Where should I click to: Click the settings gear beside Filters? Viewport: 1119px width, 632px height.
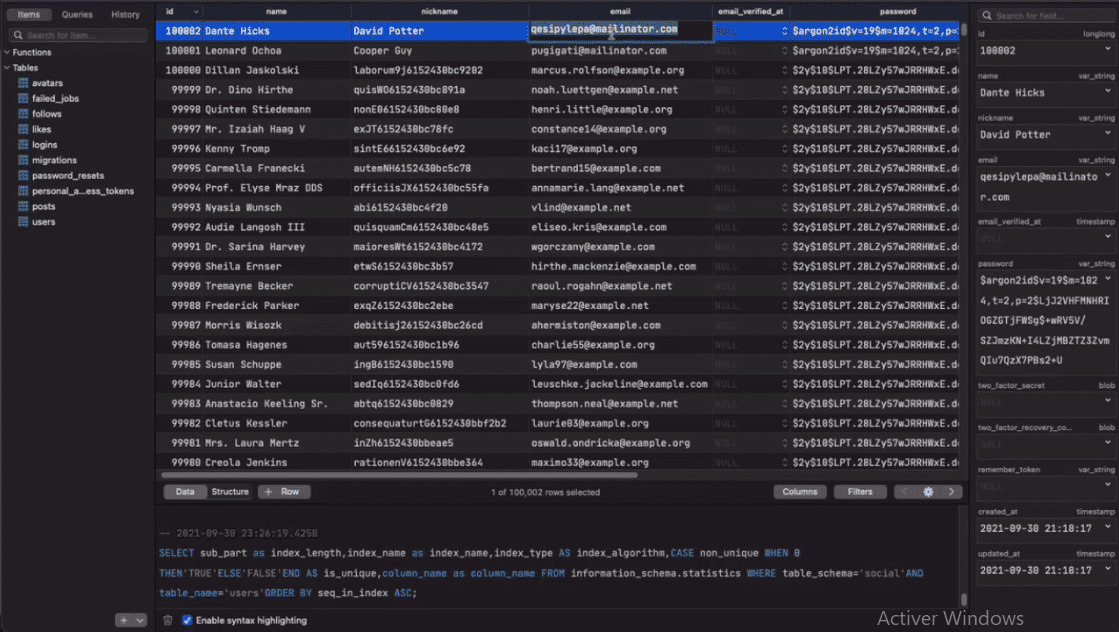928,492
